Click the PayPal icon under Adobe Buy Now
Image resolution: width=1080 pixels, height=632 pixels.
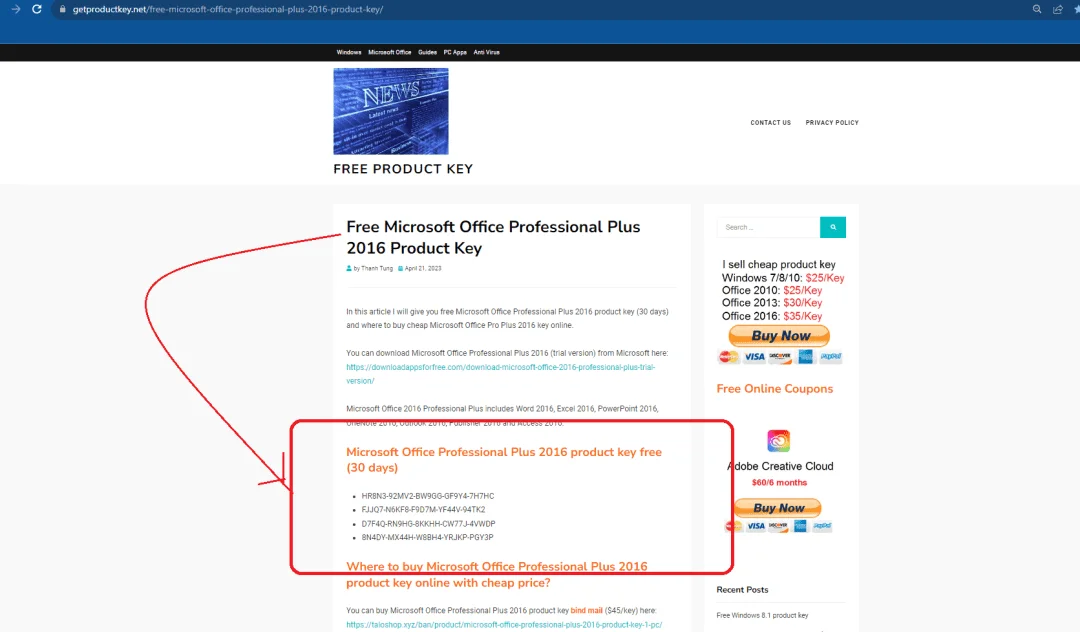pyautogui.click(x=822, y=526)
